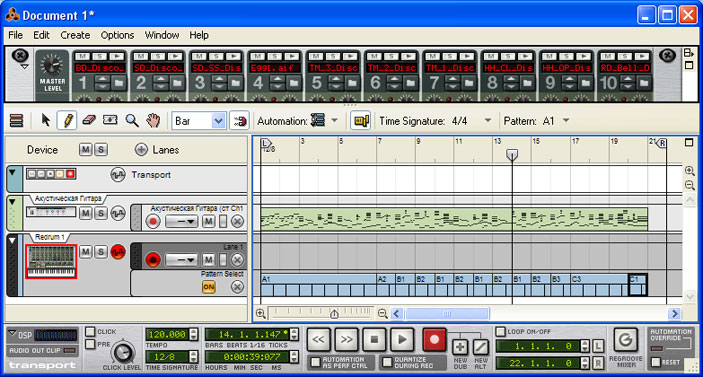Select the Hand tool
The height and width of the screenshot is (377, 703).
tap(153, 120)
